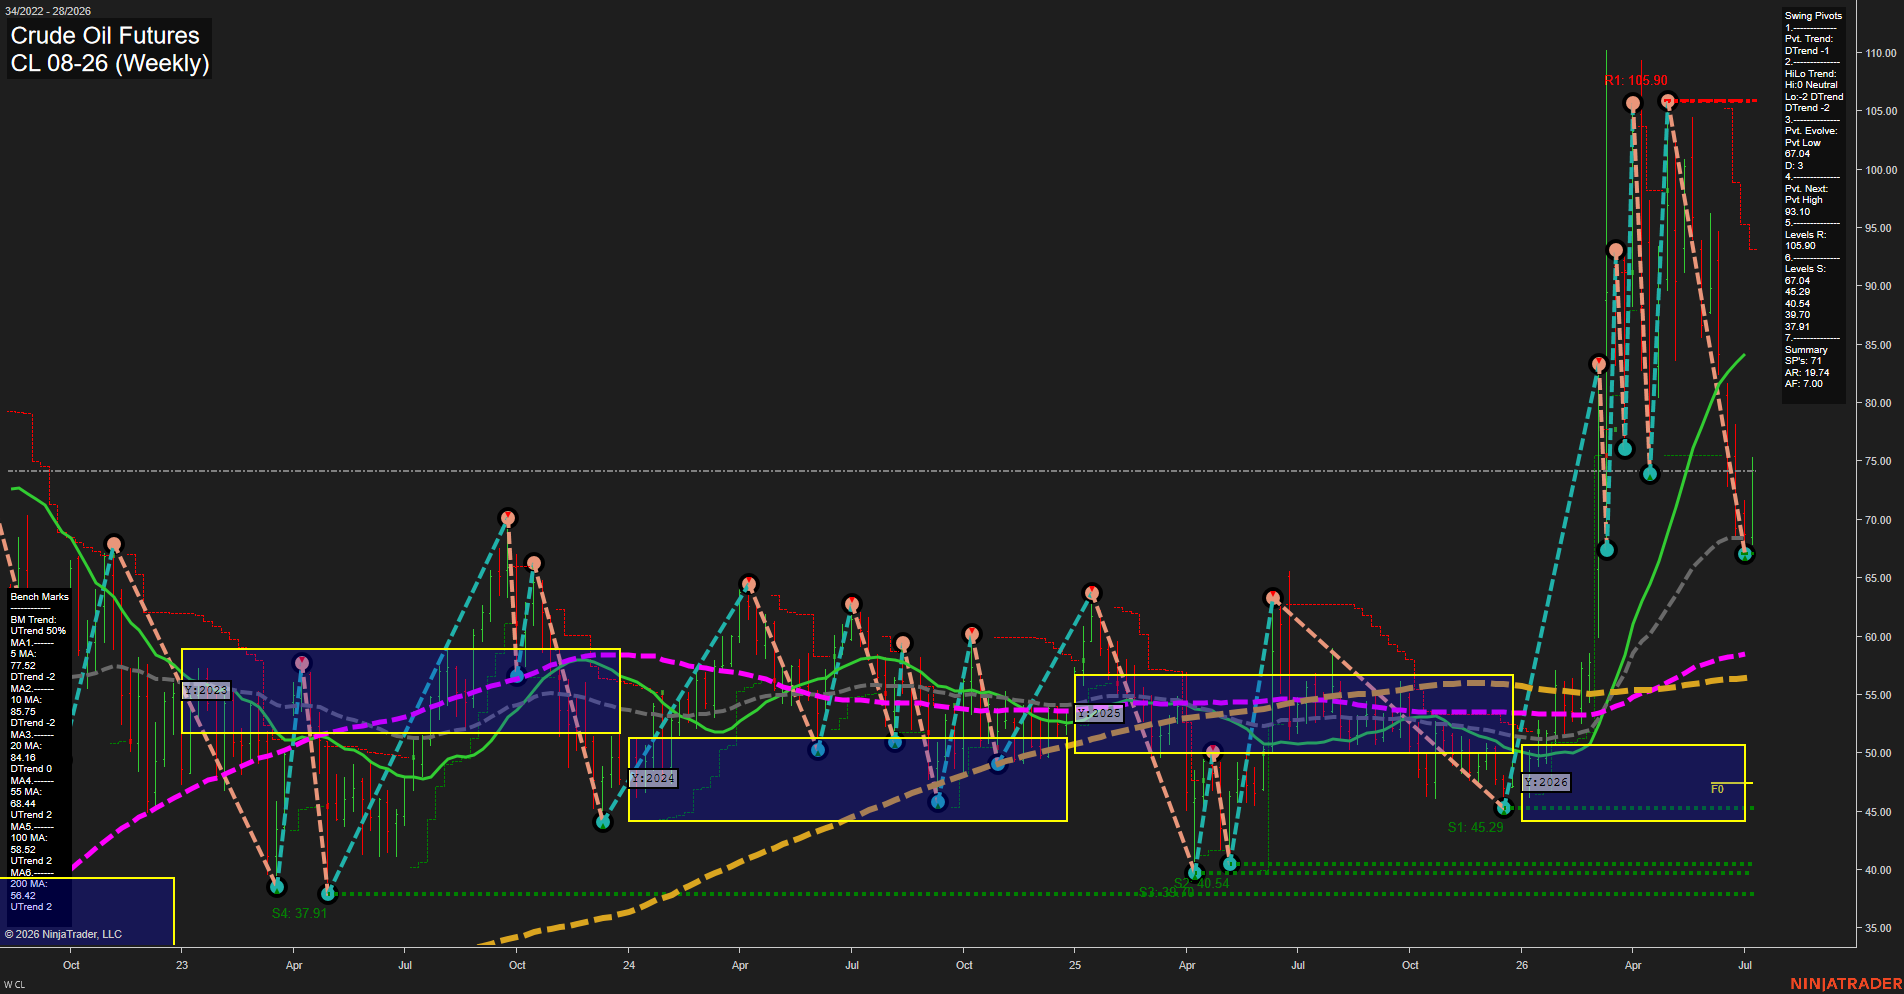The image size is (1904, 994).
Task: Select the Y:2026 yearly range label
Action: (x=1546, y=782)
